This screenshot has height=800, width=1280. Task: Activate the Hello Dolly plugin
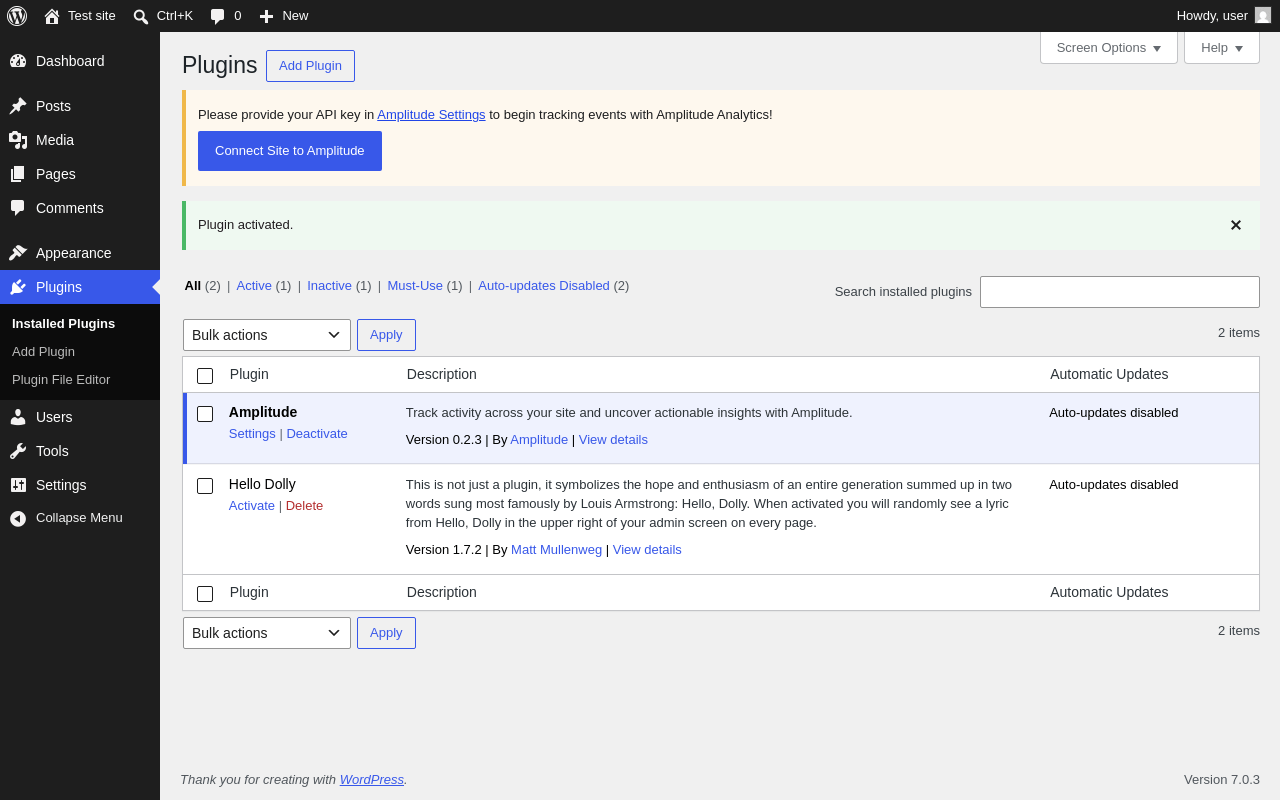click(x=252, y=506)
